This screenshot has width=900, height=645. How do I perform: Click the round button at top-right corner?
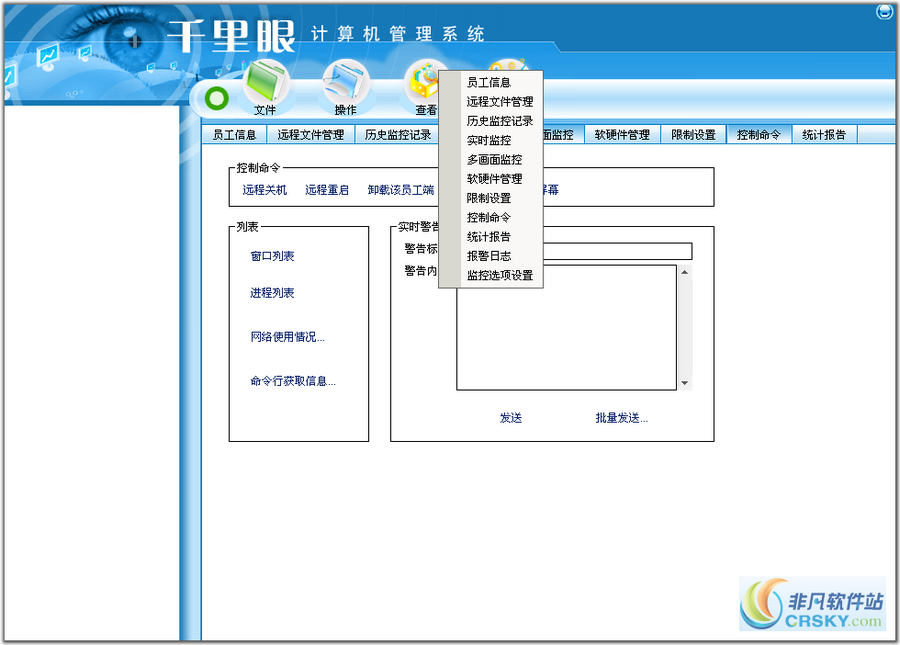884,11
